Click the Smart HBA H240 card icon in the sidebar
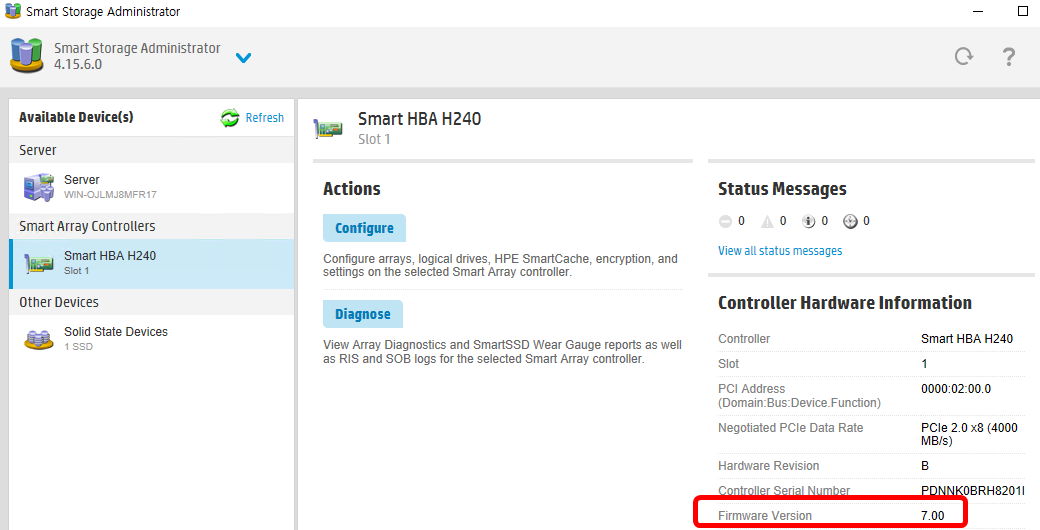The height and width of the screenshot is (530, 1040). (38, 263)
